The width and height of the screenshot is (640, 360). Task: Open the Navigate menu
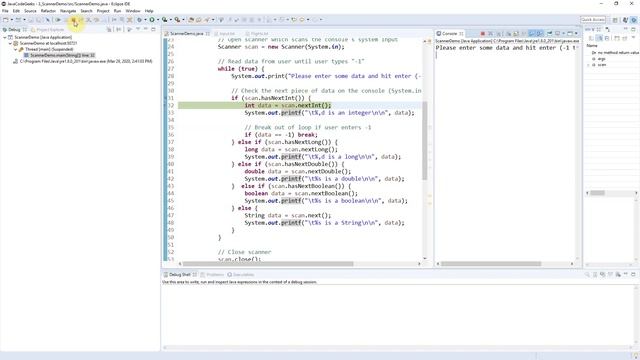[68, 11]
